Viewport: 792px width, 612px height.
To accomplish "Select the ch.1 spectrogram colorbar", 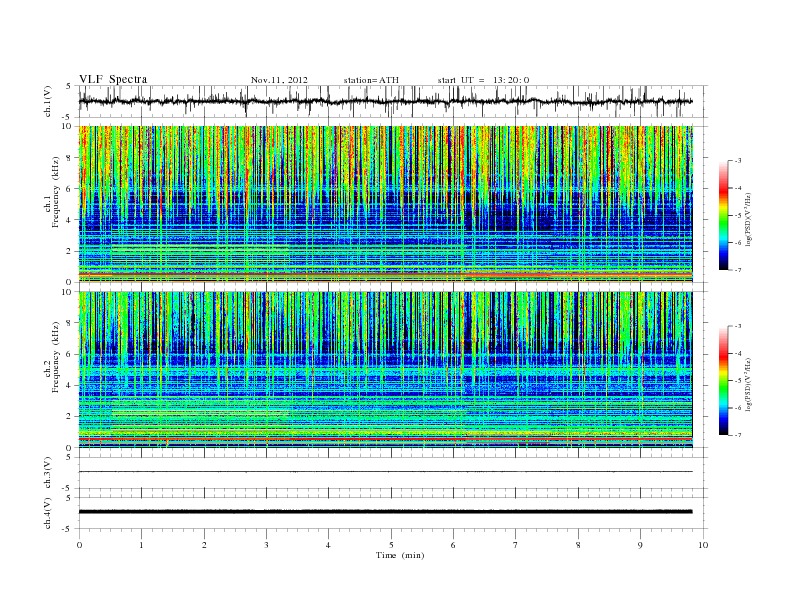I will 723,215.
